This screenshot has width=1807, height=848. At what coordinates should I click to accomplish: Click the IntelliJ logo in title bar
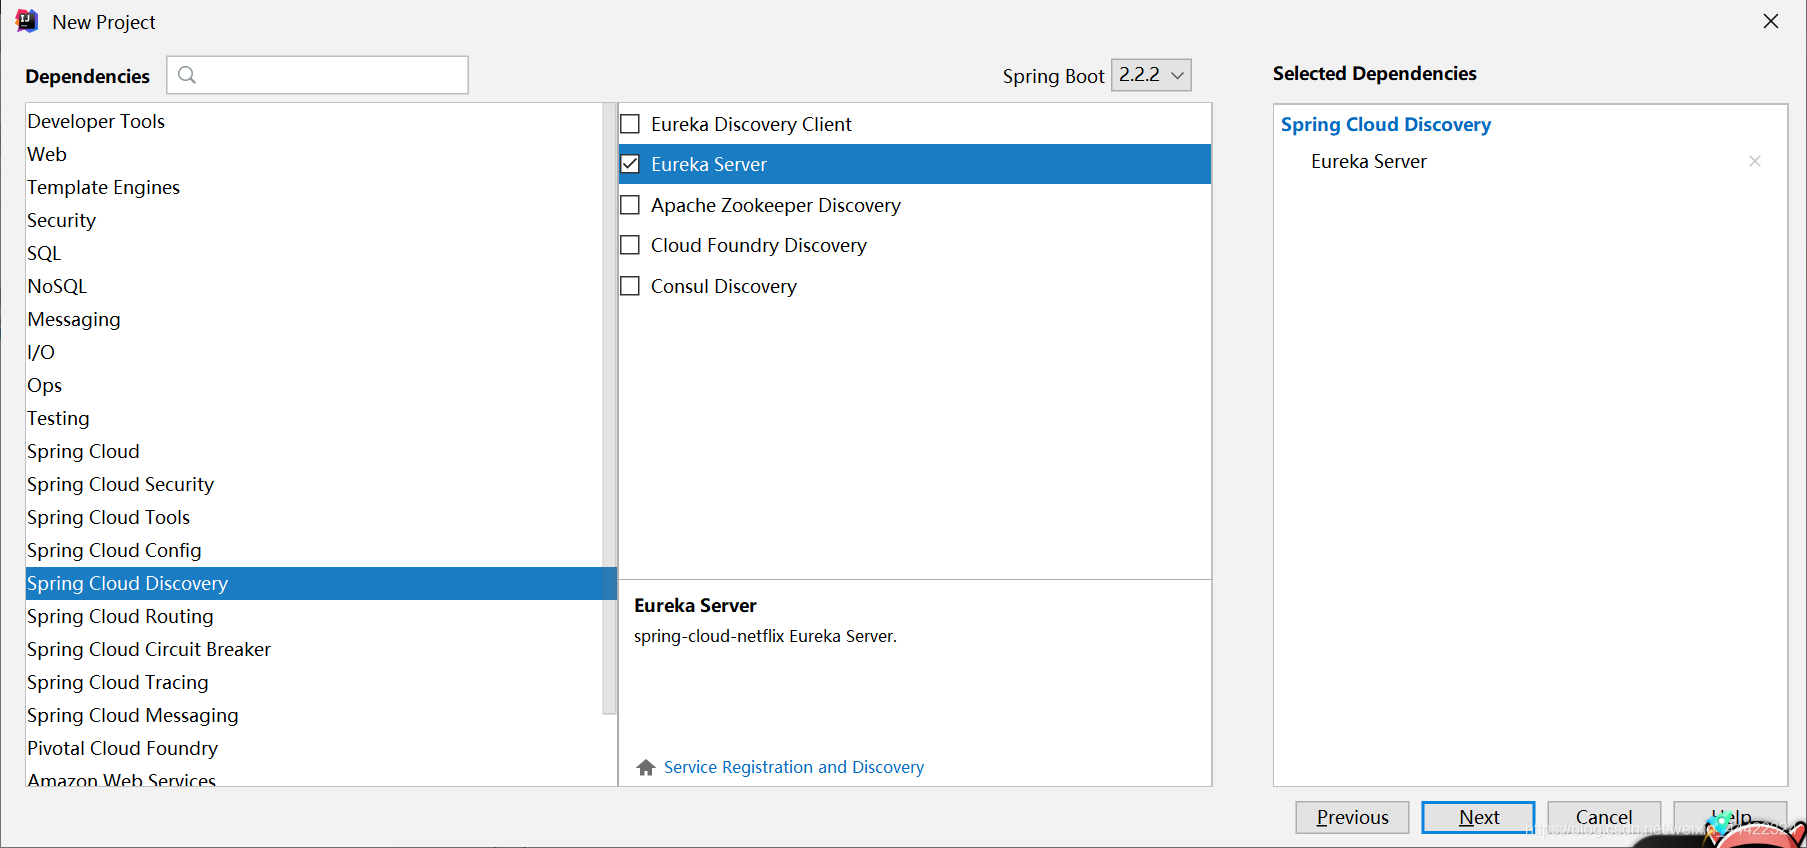27,21
